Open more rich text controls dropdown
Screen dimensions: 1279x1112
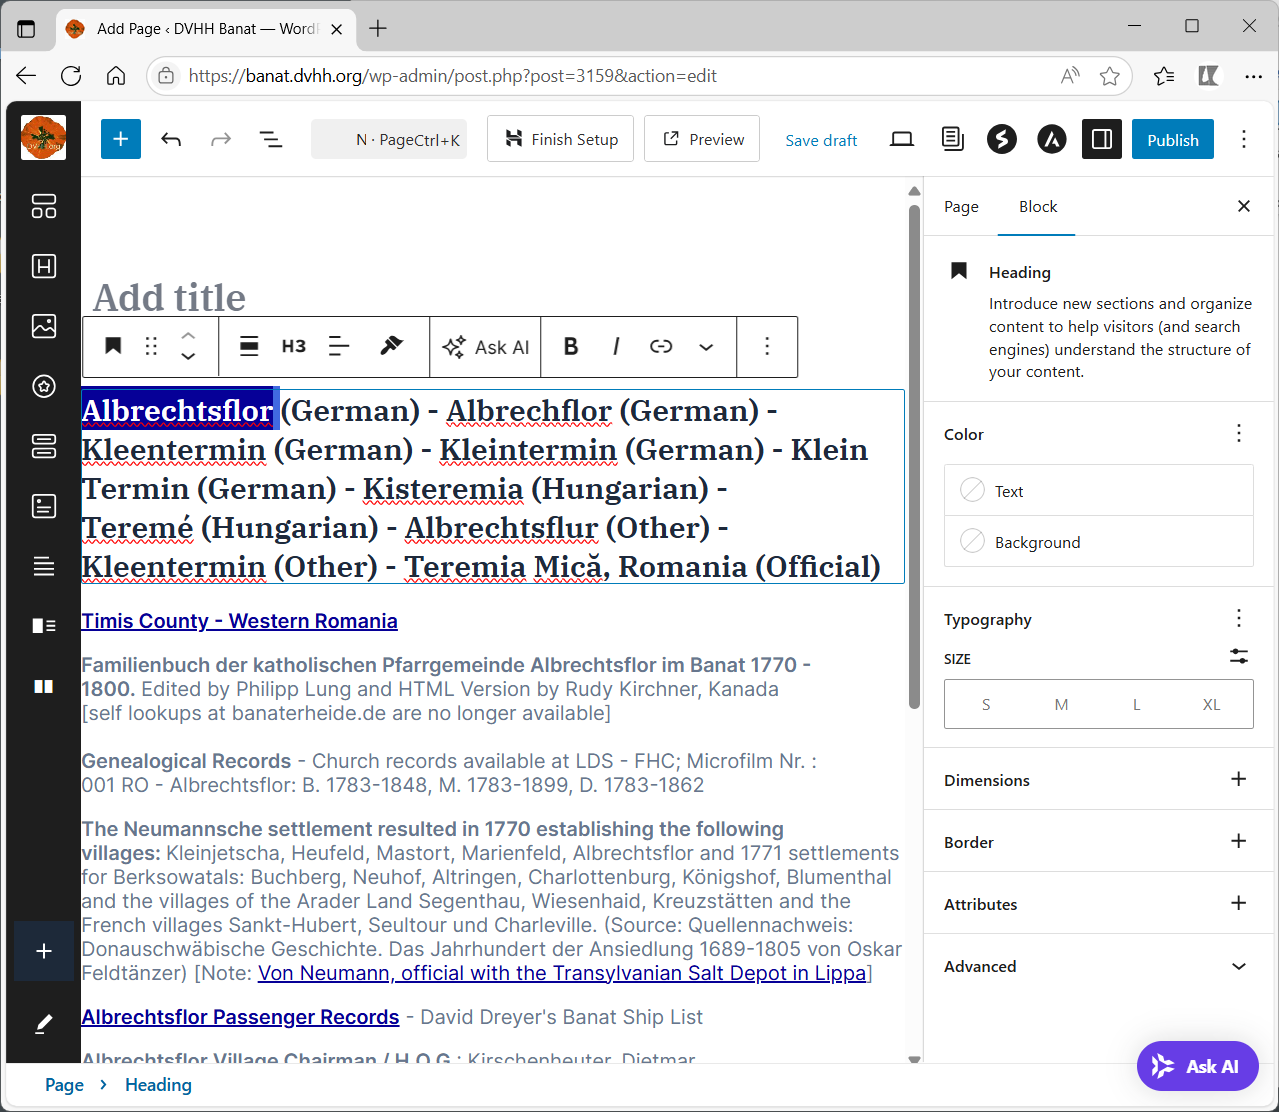click(x=706, y=346)
